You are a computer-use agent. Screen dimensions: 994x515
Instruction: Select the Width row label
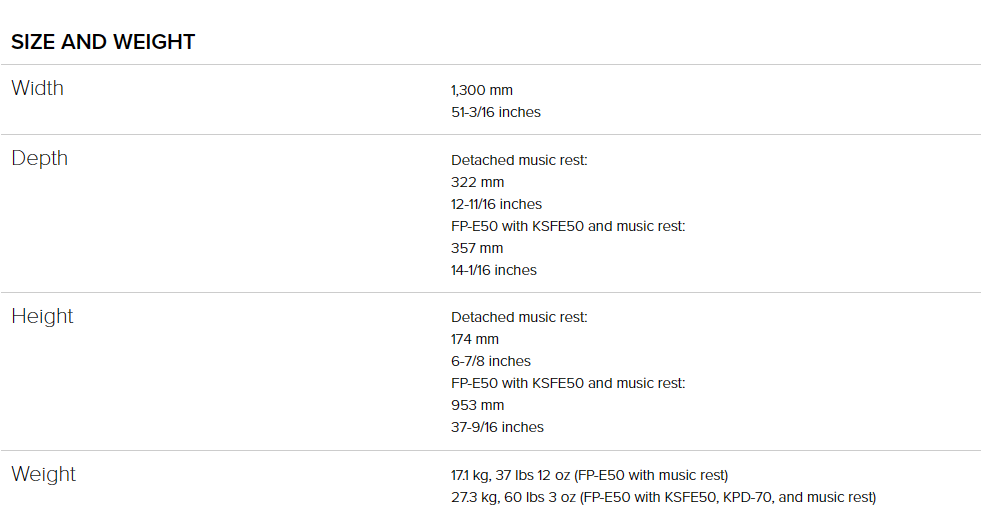[x=37, y=88]
